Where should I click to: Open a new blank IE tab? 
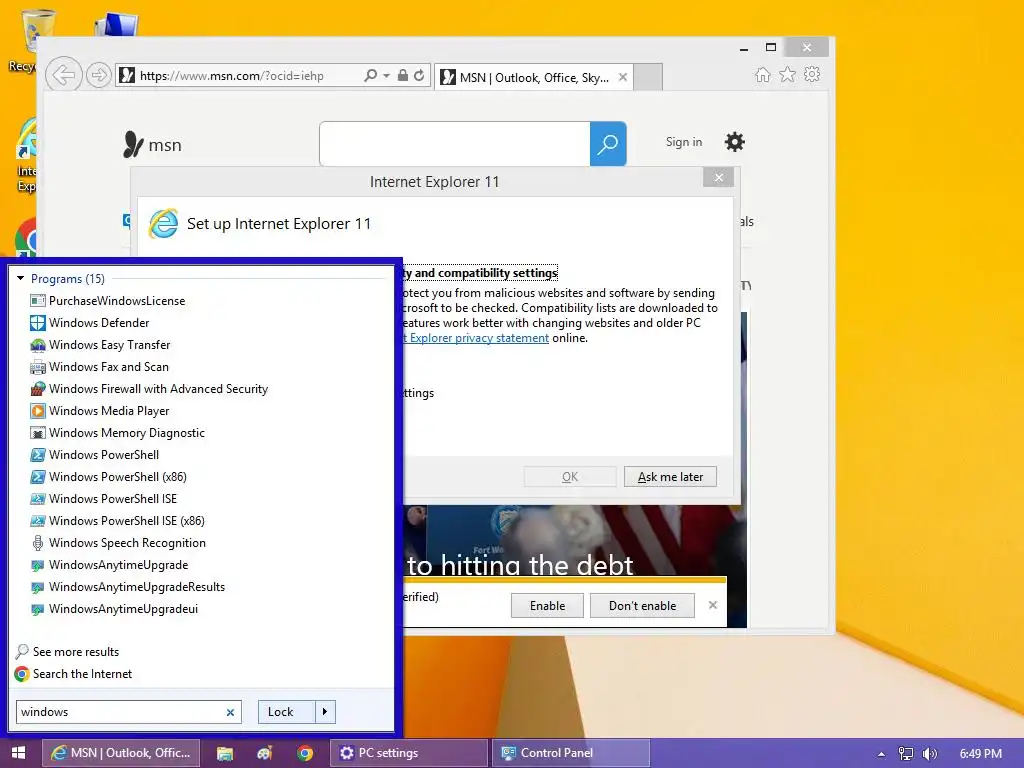click(648, 77)
